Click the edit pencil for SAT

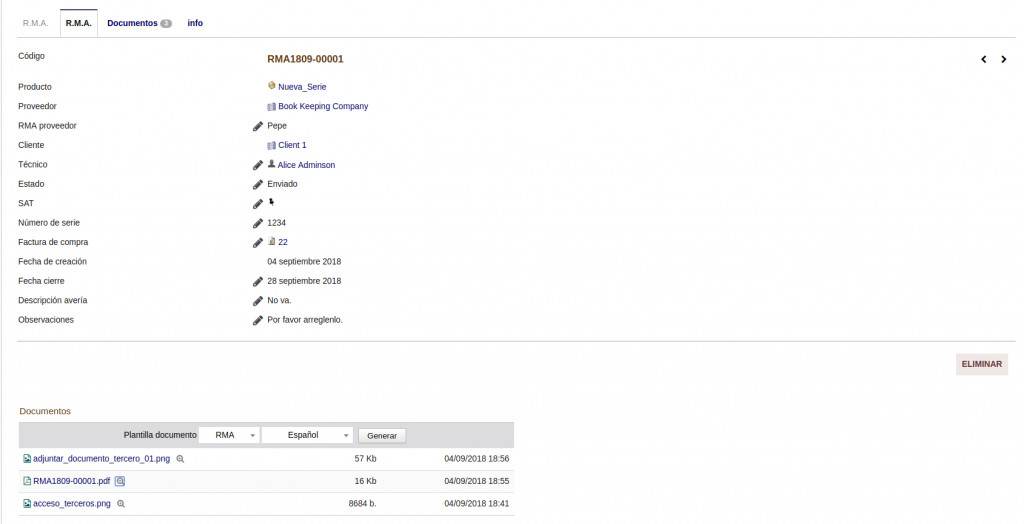pos(258,204)
